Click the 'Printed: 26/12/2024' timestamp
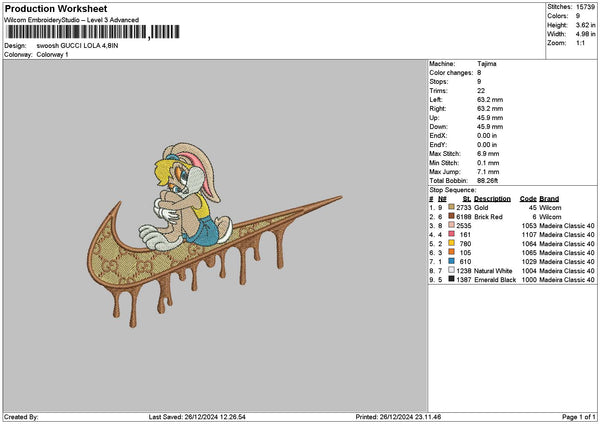 click(x=398, y=417)
